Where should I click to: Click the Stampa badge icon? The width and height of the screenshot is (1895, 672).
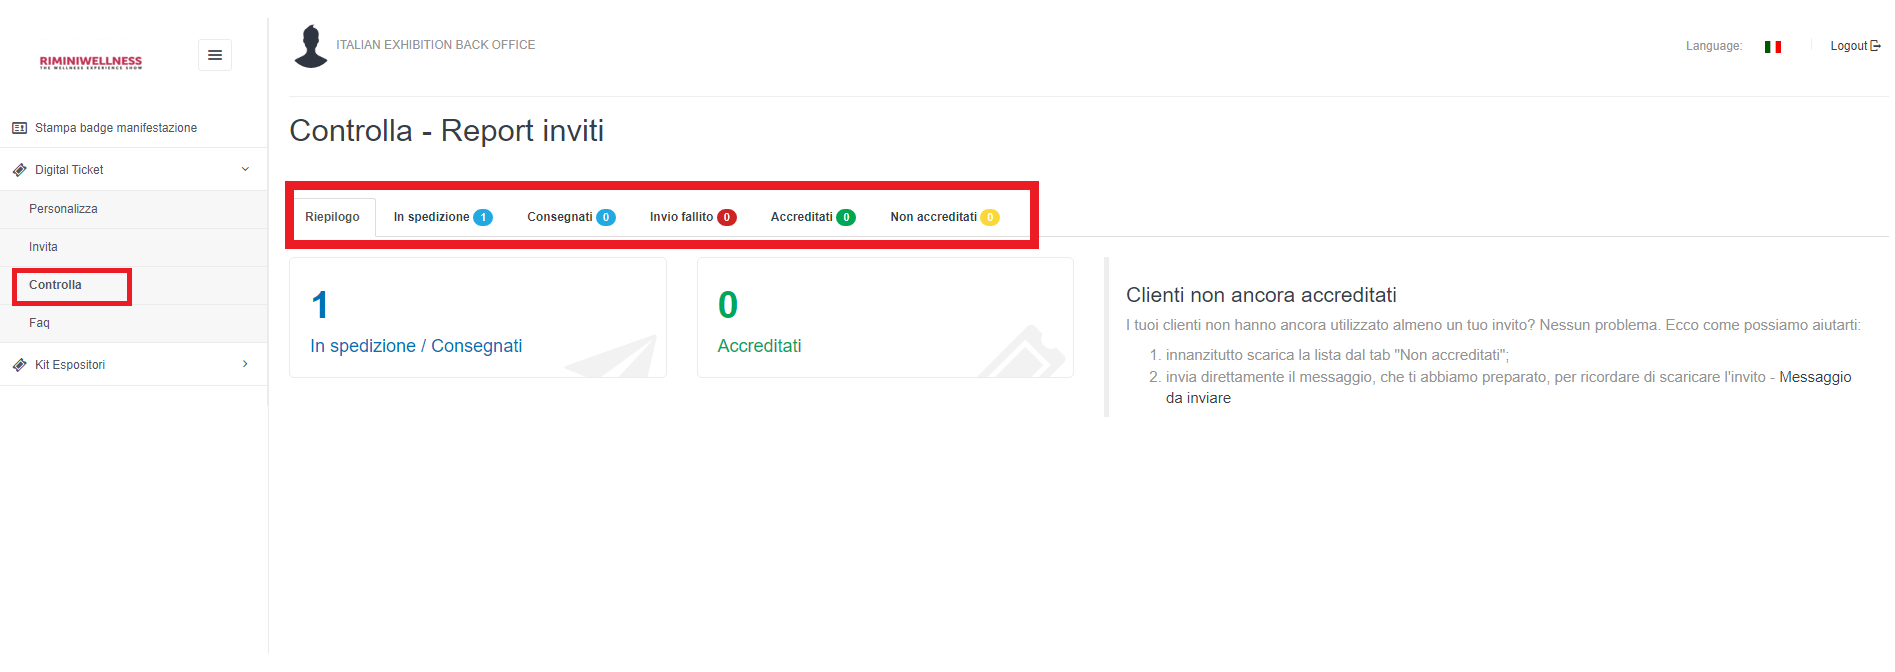tap(19, 128)
